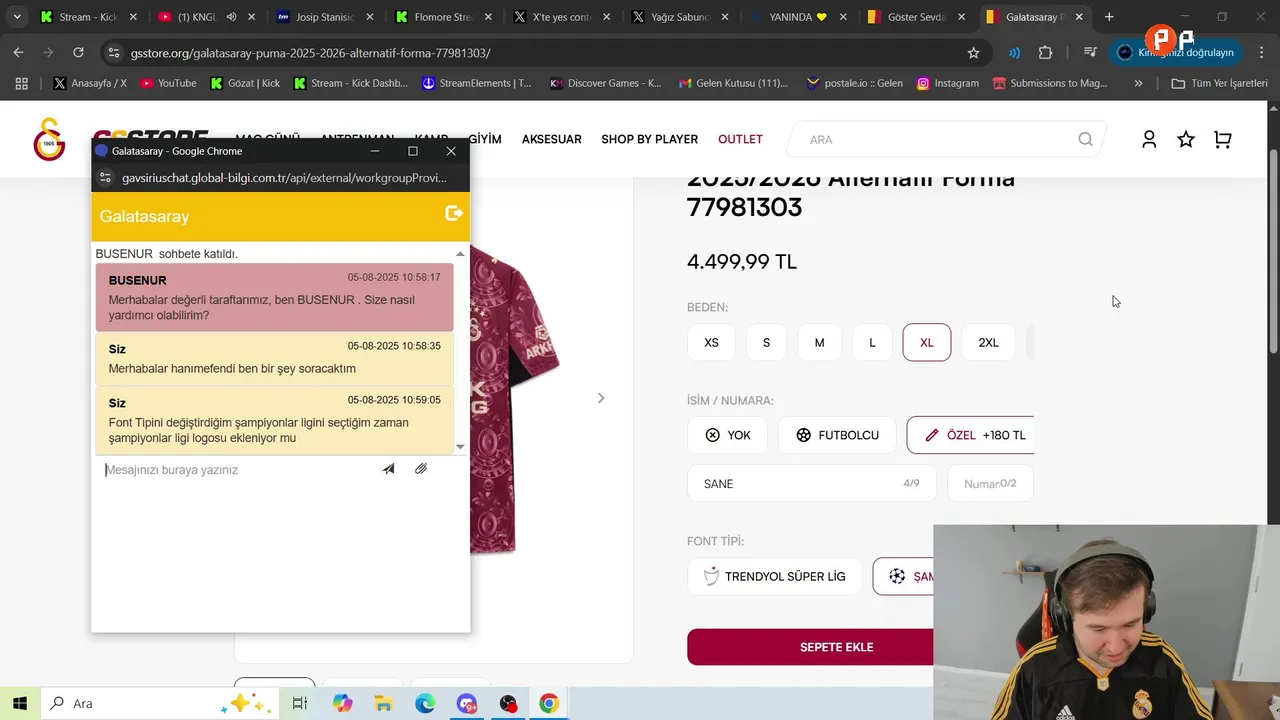
Task: Open Google Chrome from the taskbar
Action: pos(548,704)
